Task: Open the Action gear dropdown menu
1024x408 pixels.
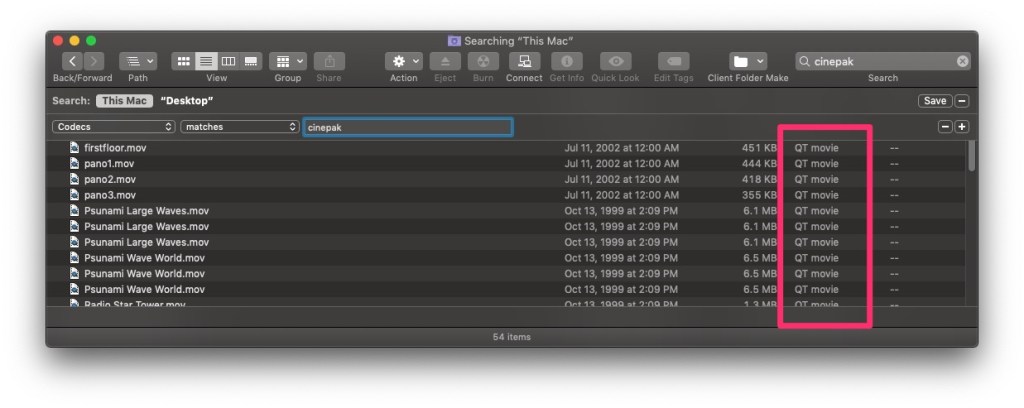Action: pyautogui.click(x=405, y=61)
